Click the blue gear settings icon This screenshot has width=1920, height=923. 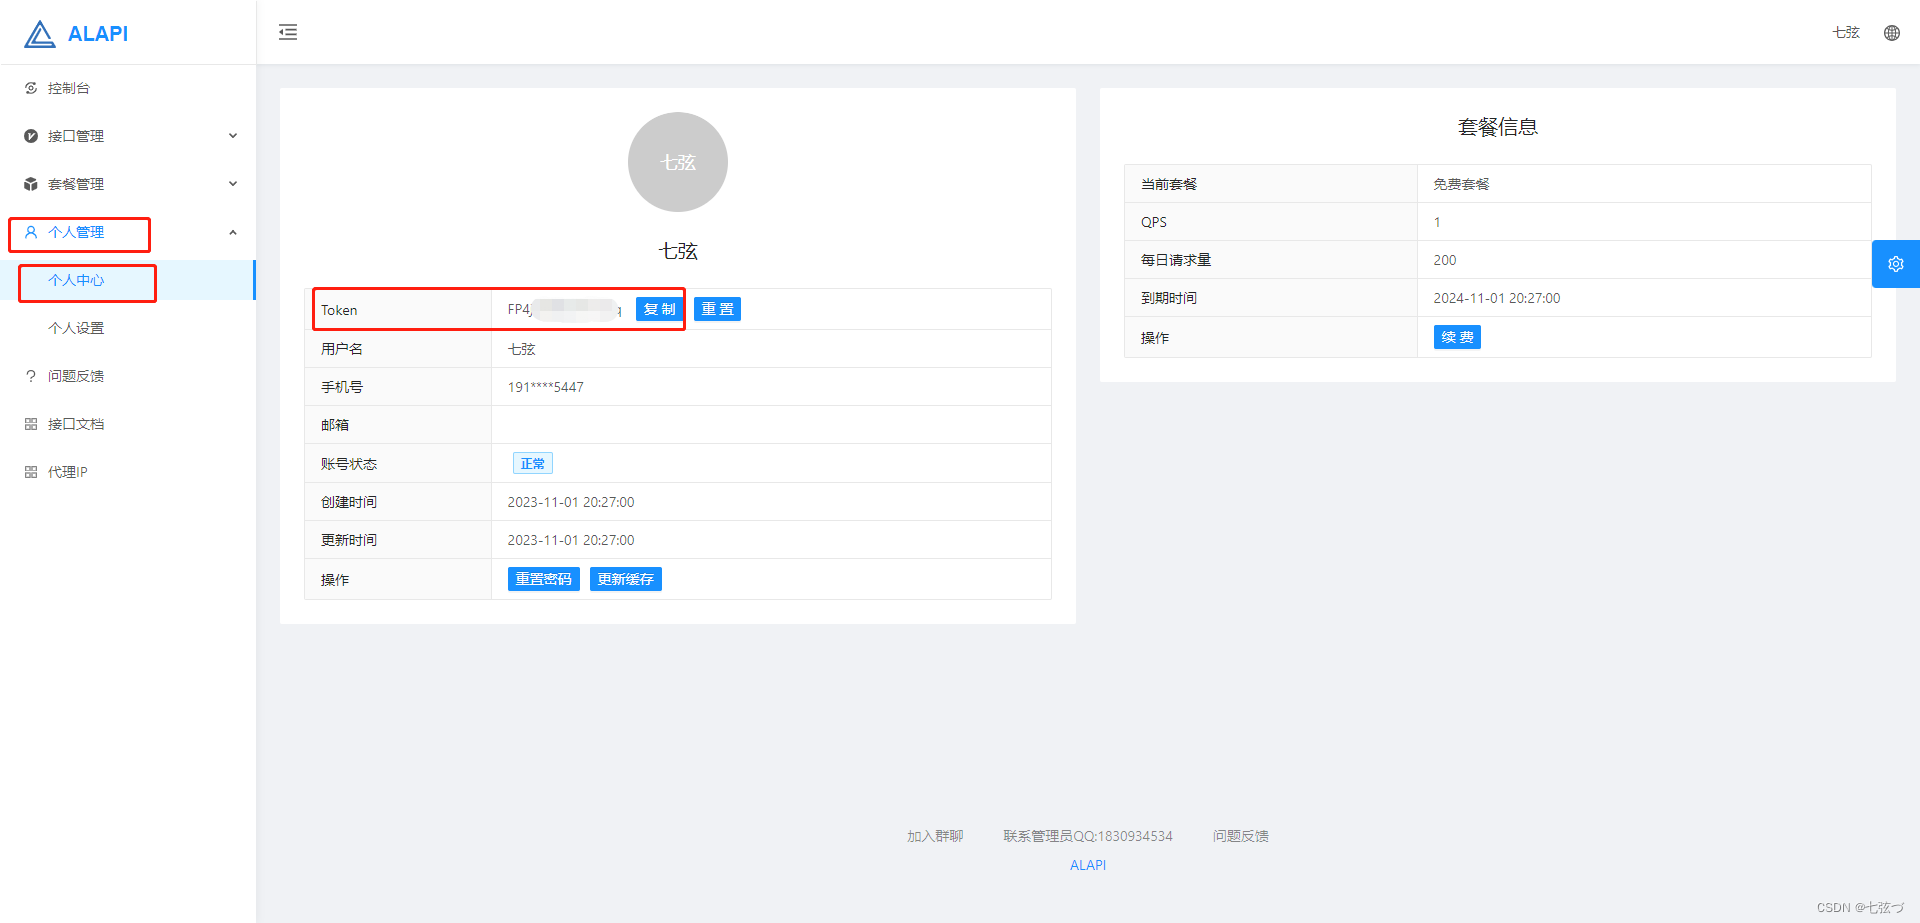click(1896, 264)
